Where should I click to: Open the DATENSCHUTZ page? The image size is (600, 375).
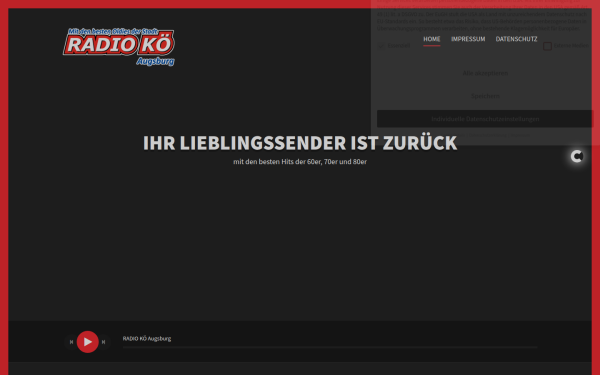pos(516,39)
